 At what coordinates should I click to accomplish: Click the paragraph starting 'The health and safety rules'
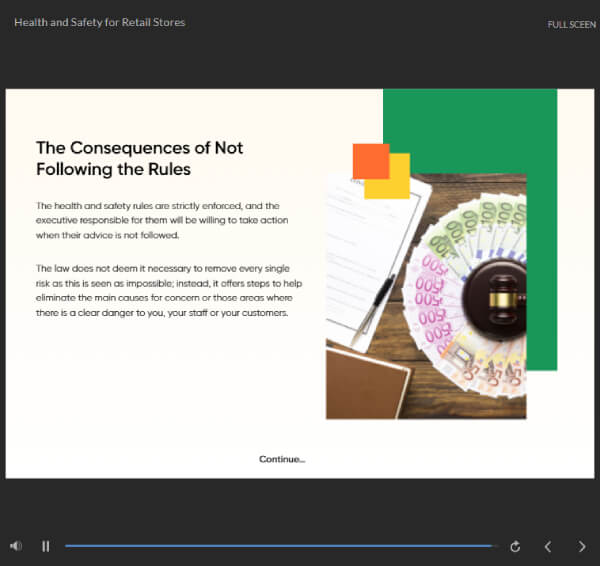coord(162,220)
